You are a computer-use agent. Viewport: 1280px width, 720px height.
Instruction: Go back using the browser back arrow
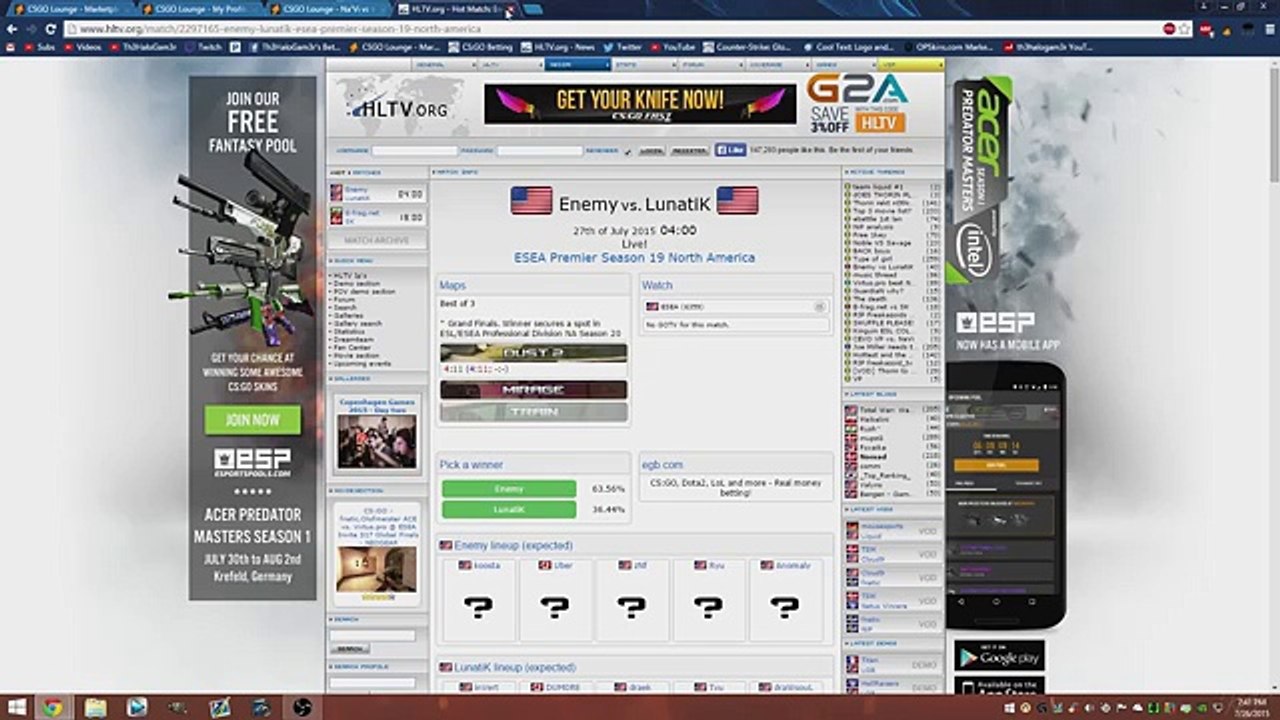pyautogui.click(x=12, y=29)
